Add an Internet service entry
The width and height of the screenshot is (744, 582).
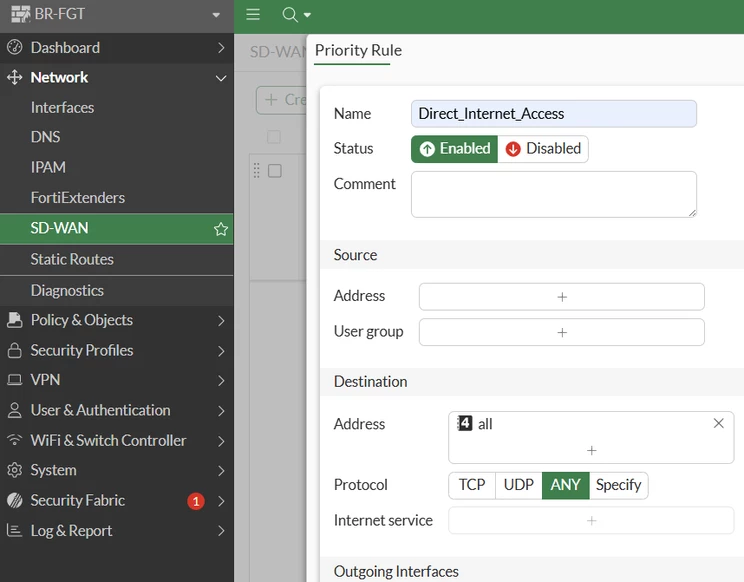(x=591, y=520)
